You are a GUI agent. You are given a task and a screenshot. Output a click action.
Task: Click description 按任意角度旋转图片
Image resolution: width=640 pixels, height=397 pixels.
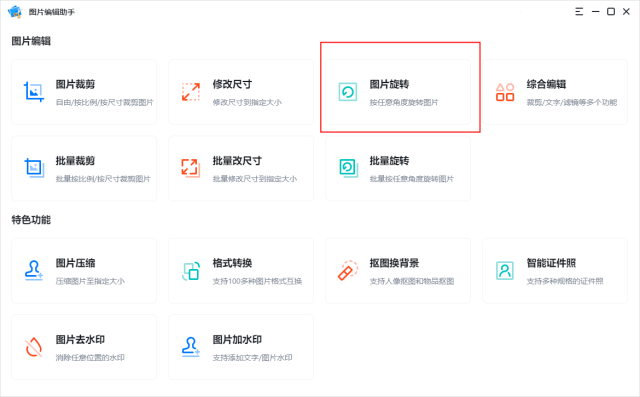click(x=404, y=102)
